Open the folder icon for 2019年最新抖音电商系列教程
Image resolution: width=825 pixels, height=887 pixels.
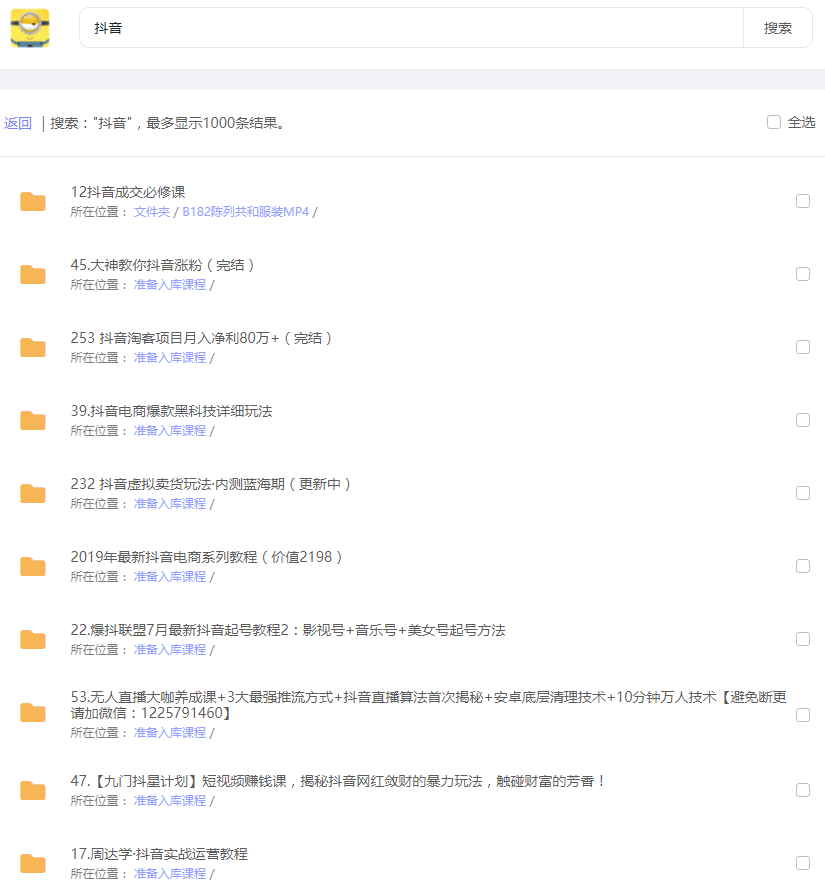[x=32, y=566]
